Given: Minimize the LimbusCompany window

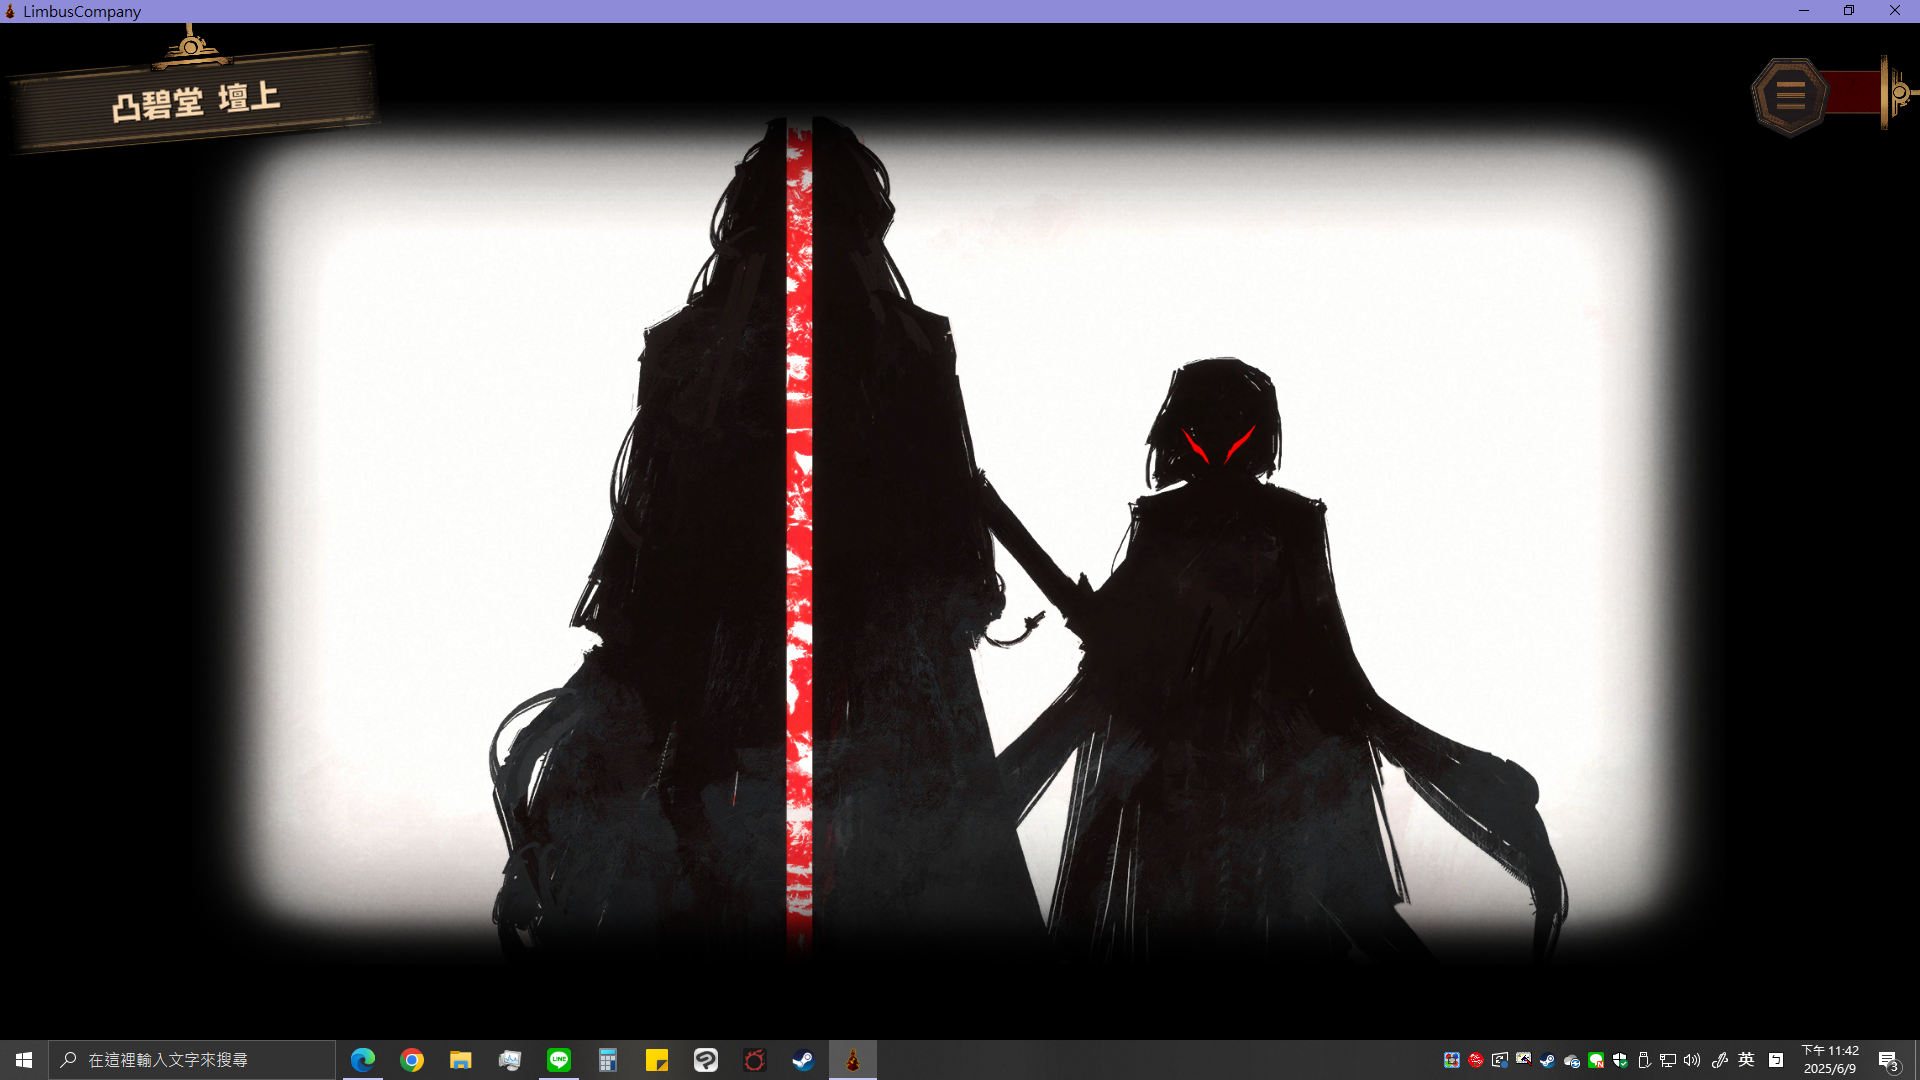Looking at the screenshot, I should [1804, 11].
